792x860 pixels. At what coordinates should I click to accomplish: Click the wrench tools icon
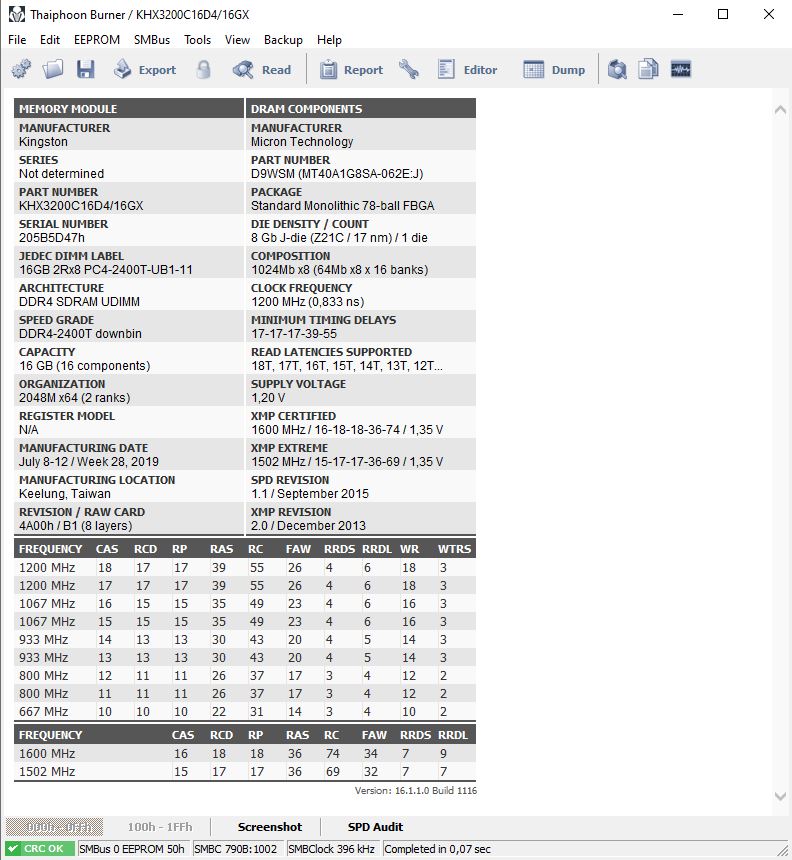(x=409, y=70)
